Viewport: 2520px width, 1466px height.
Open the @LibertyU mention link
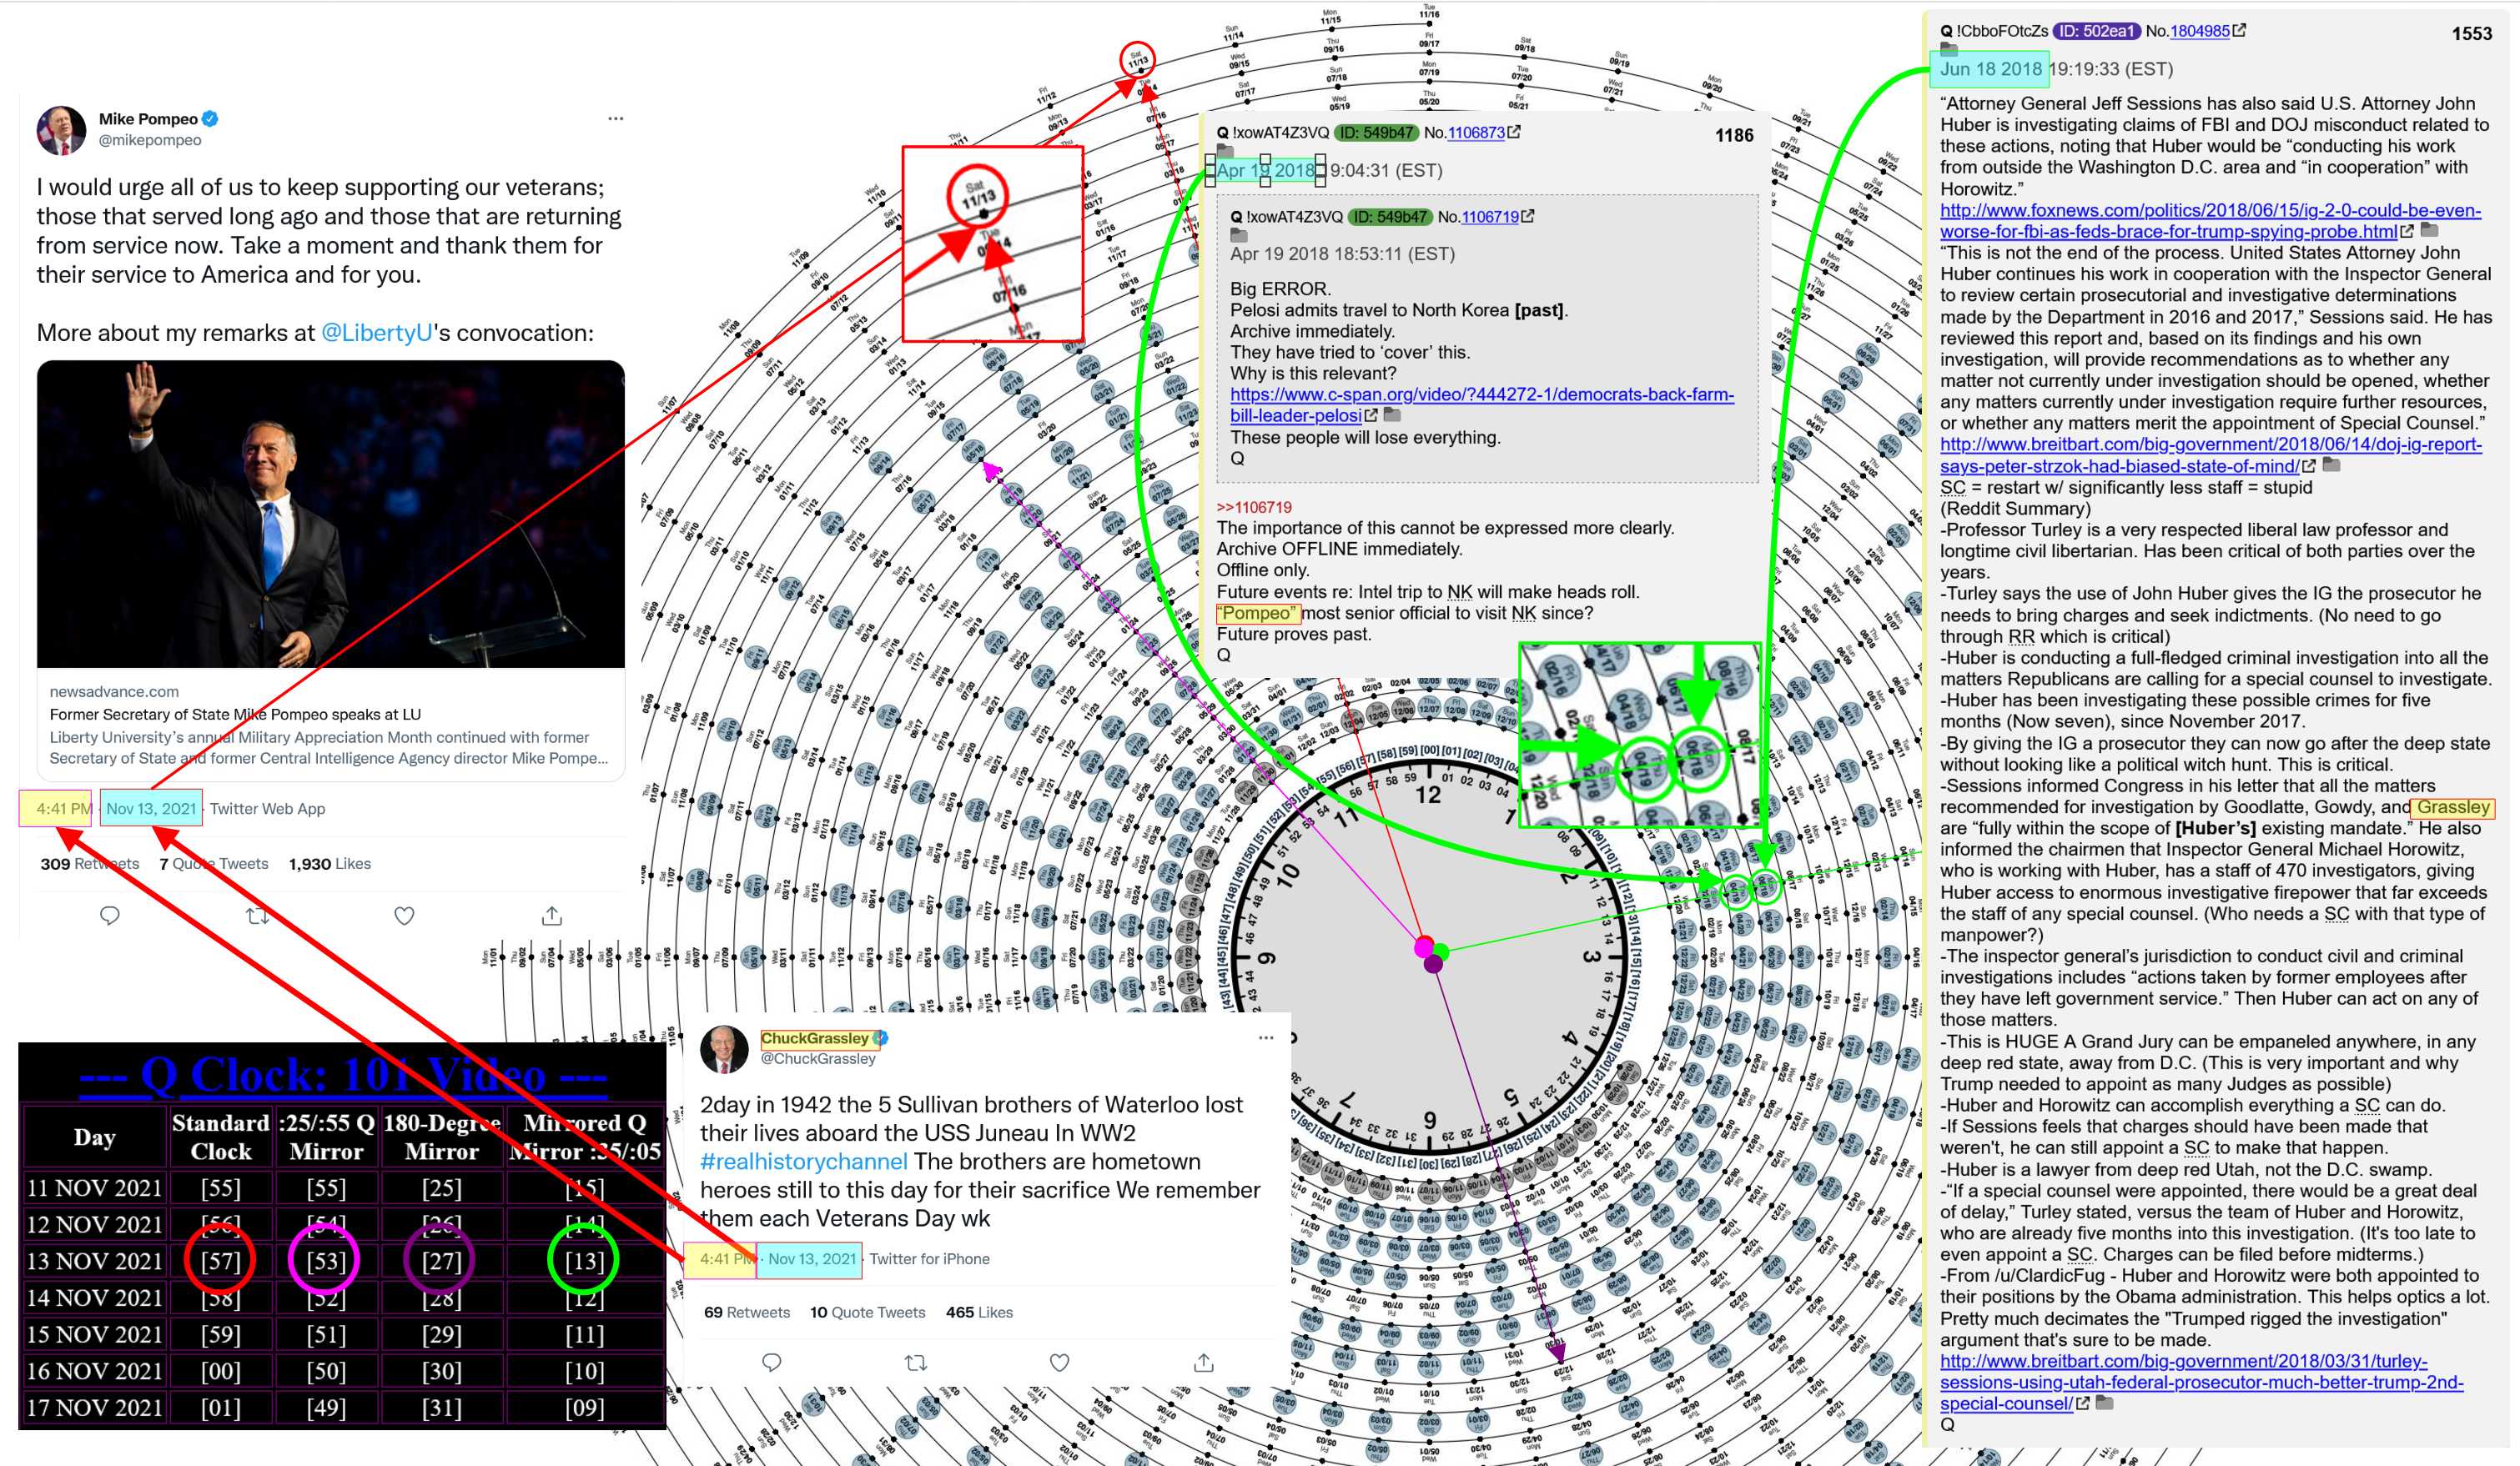tap(377, 333)
